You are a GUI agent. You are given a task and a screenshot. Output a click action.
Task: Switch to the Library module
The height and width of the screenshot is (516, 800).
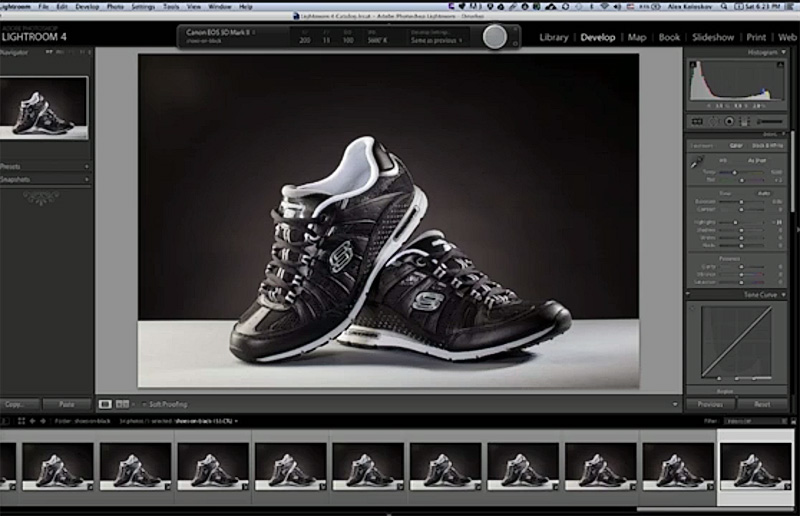[554, 37]
